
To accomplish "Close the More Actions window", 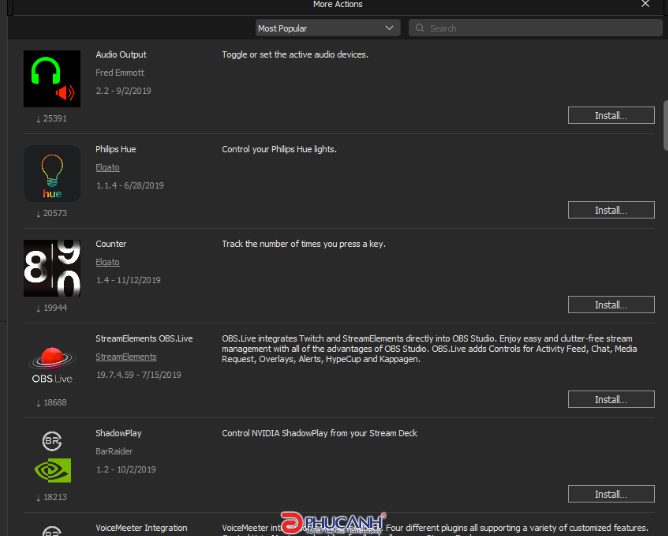I will [x=645, y=4].
